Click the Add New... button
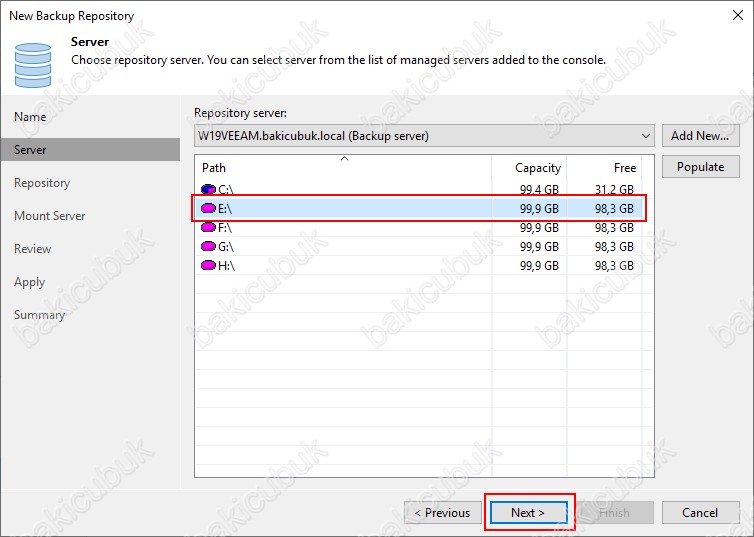The width and height of the screenshot is (754, 537). [x=700, y=136]
